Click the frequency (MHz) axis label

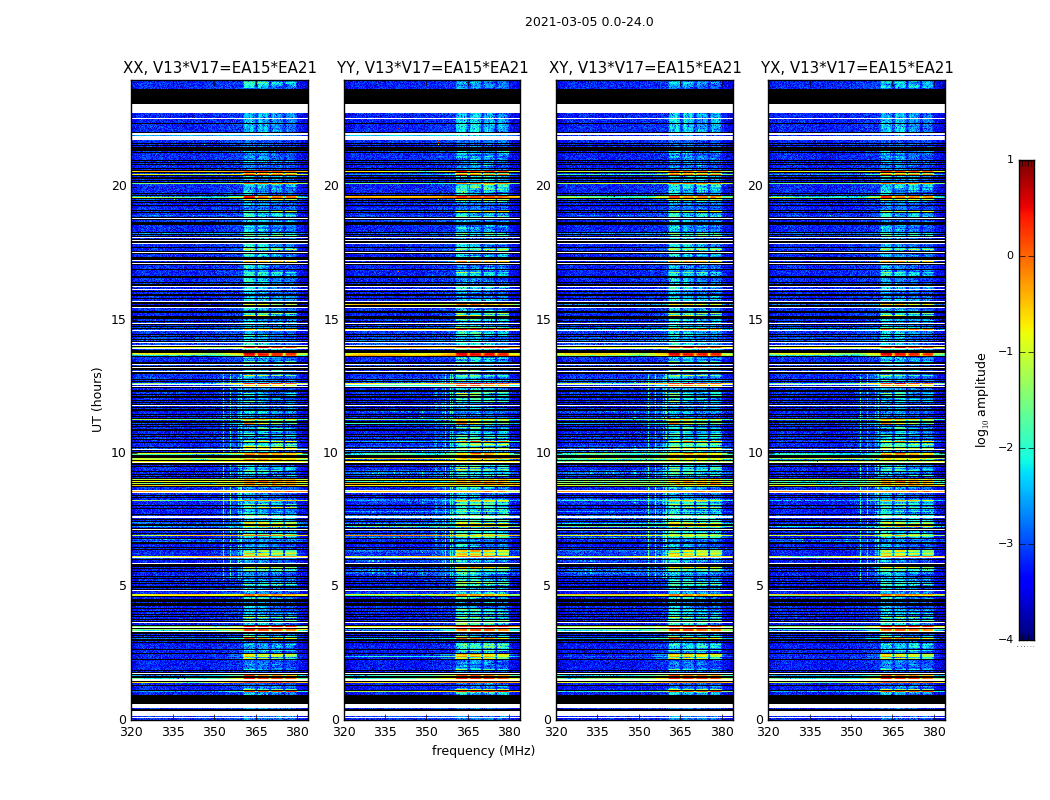point(483,751)
